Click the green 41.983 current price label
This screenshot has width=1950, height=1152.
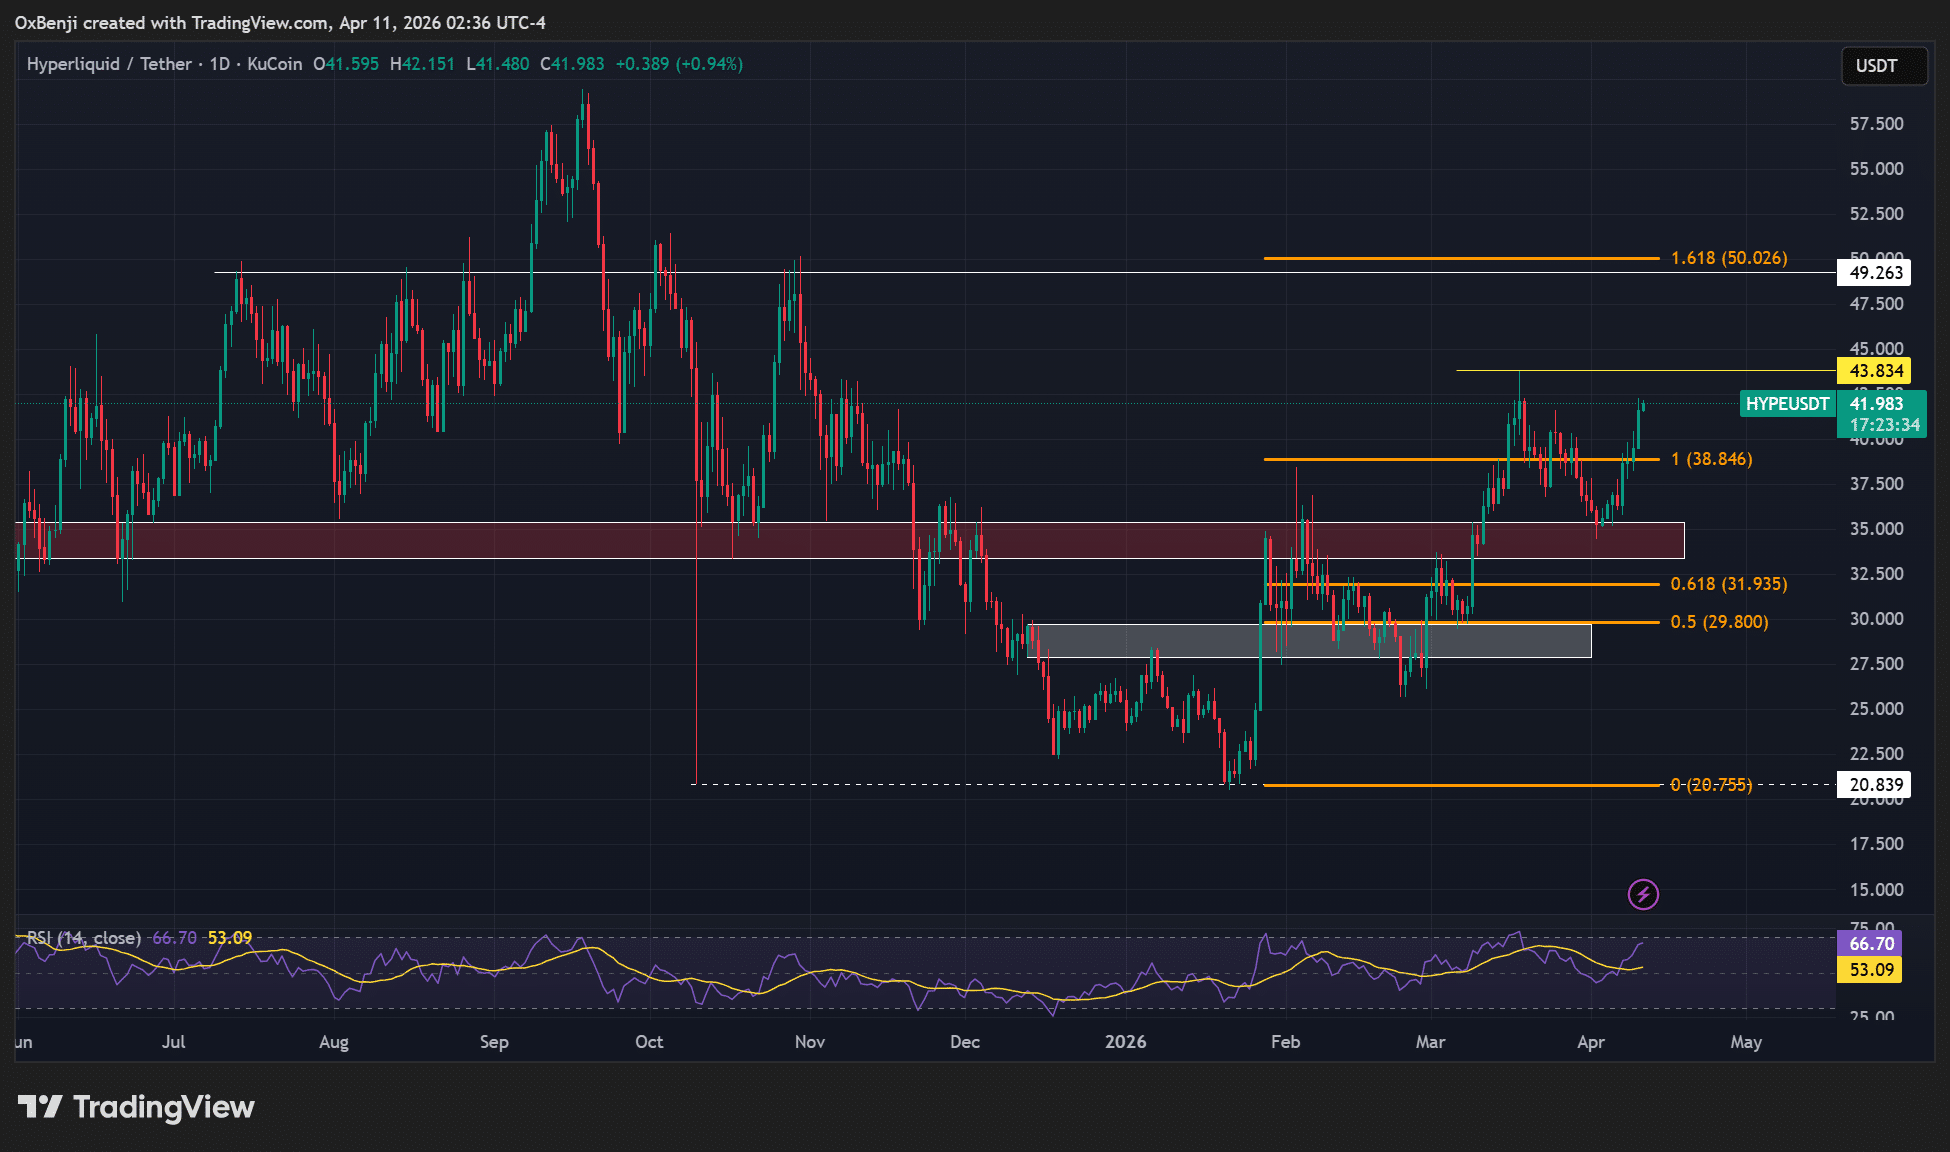[x=1884, y=404]
